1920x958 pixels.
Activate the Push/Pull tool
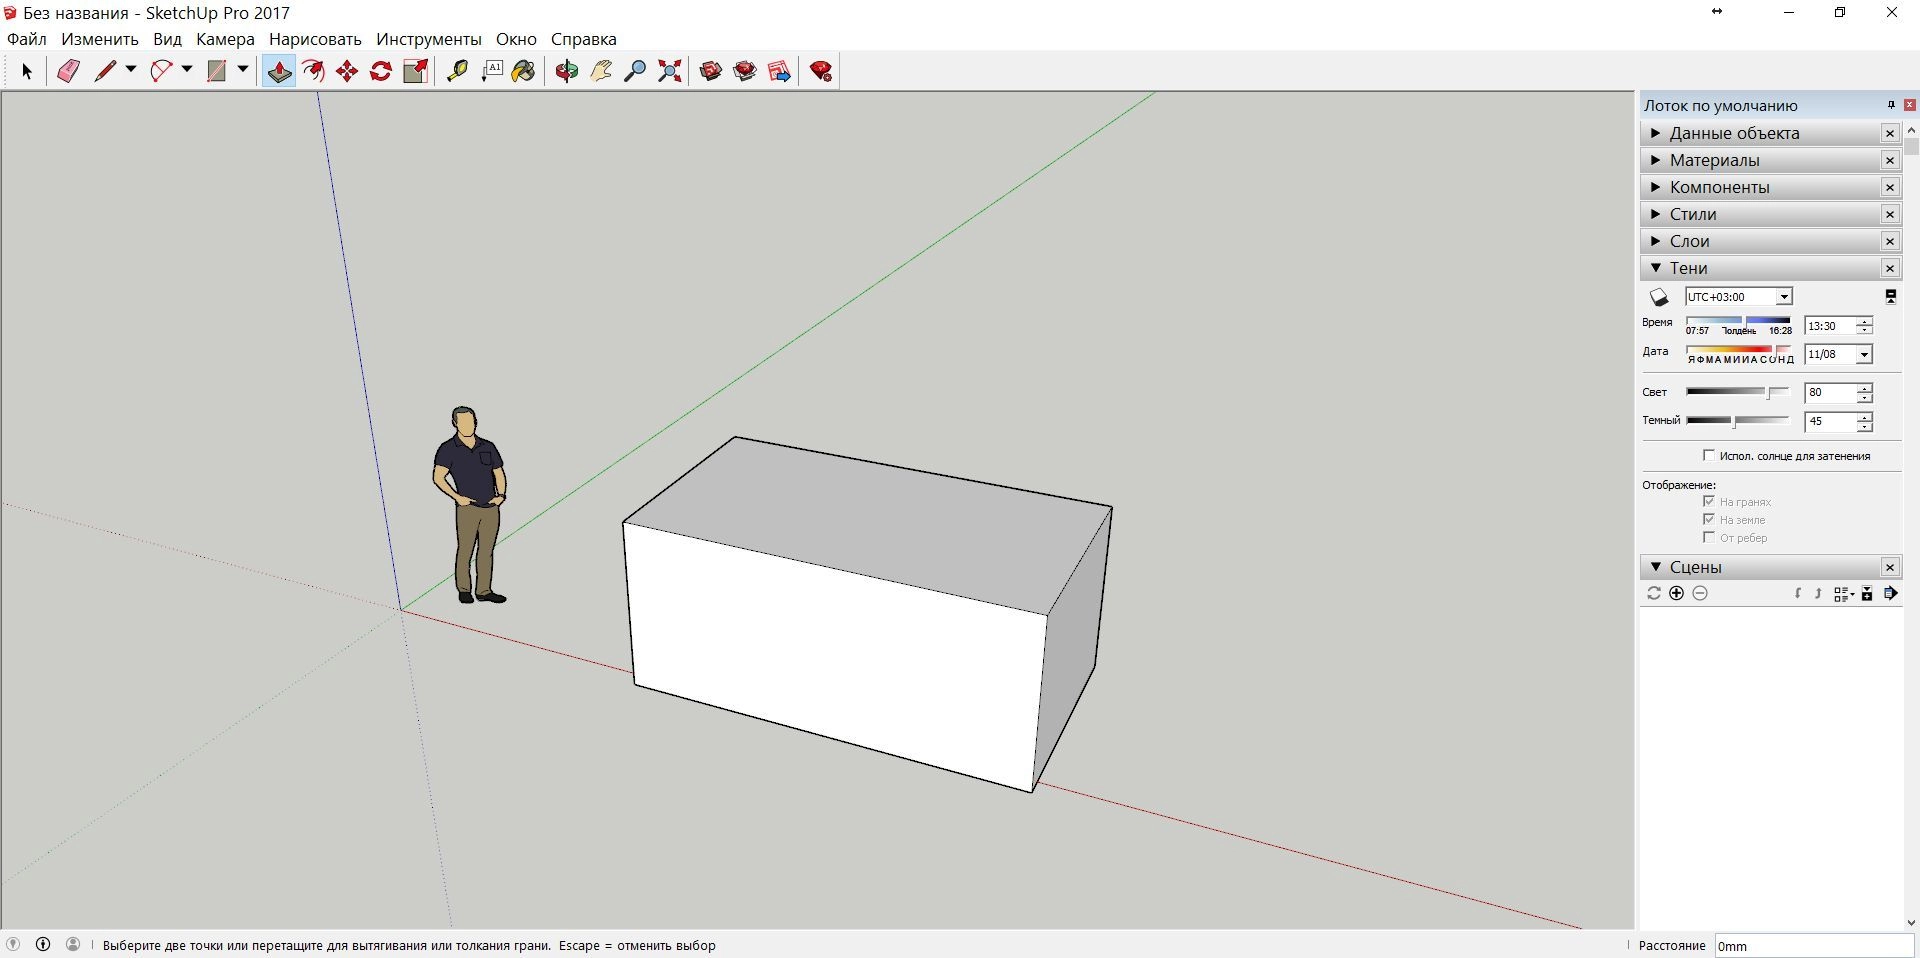coord(279,71)
